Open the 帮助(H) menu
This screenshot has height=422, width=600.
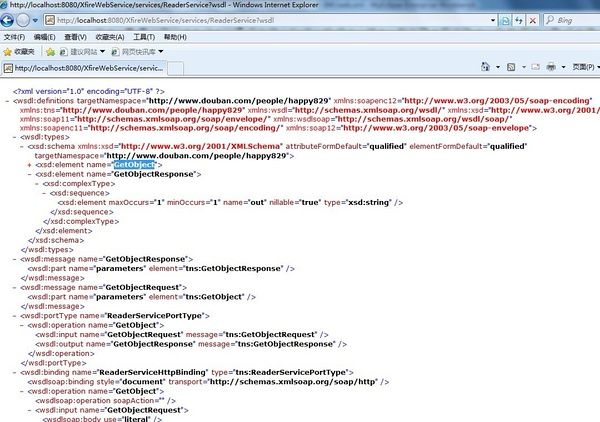pyautogui.click(x=175, y=37)
